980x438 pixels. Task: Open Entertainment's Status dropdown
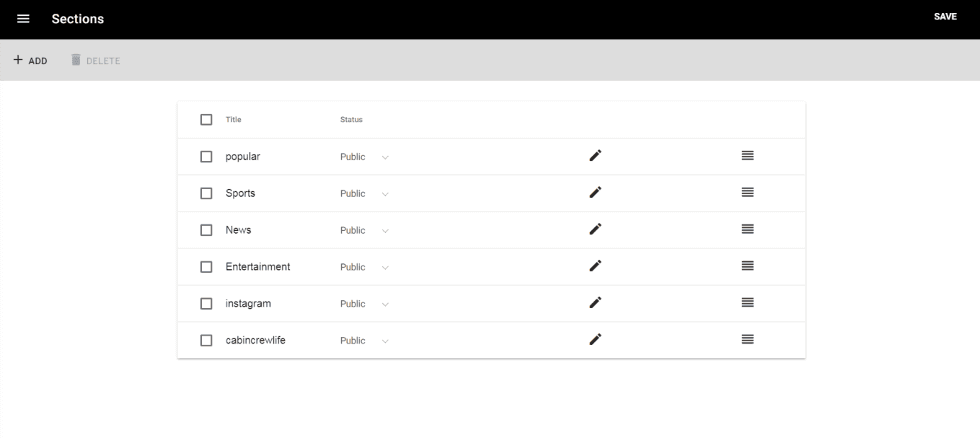point(364,267)
